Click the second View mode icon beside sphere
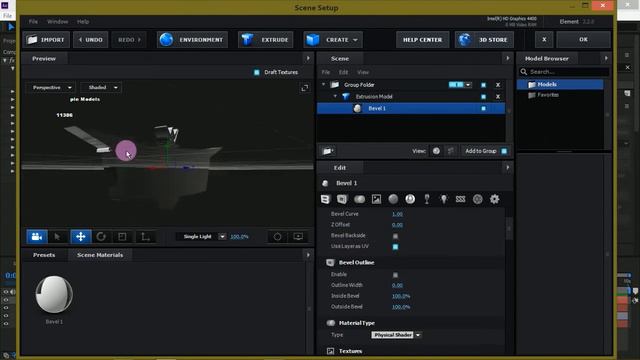 (451, 151)
